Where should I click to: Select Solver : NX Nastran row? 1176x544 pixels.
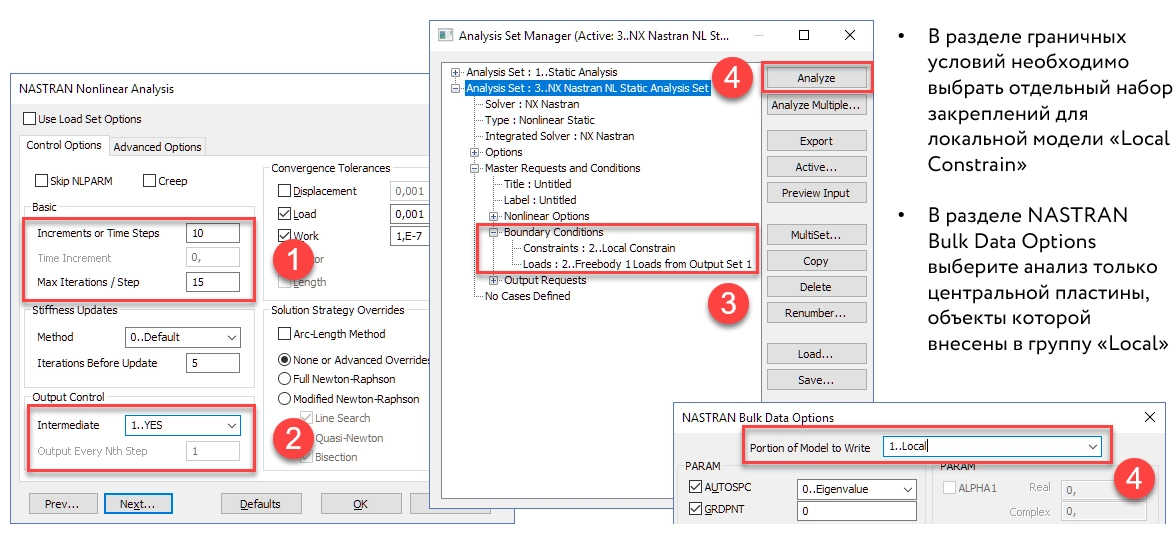(532, 104)
